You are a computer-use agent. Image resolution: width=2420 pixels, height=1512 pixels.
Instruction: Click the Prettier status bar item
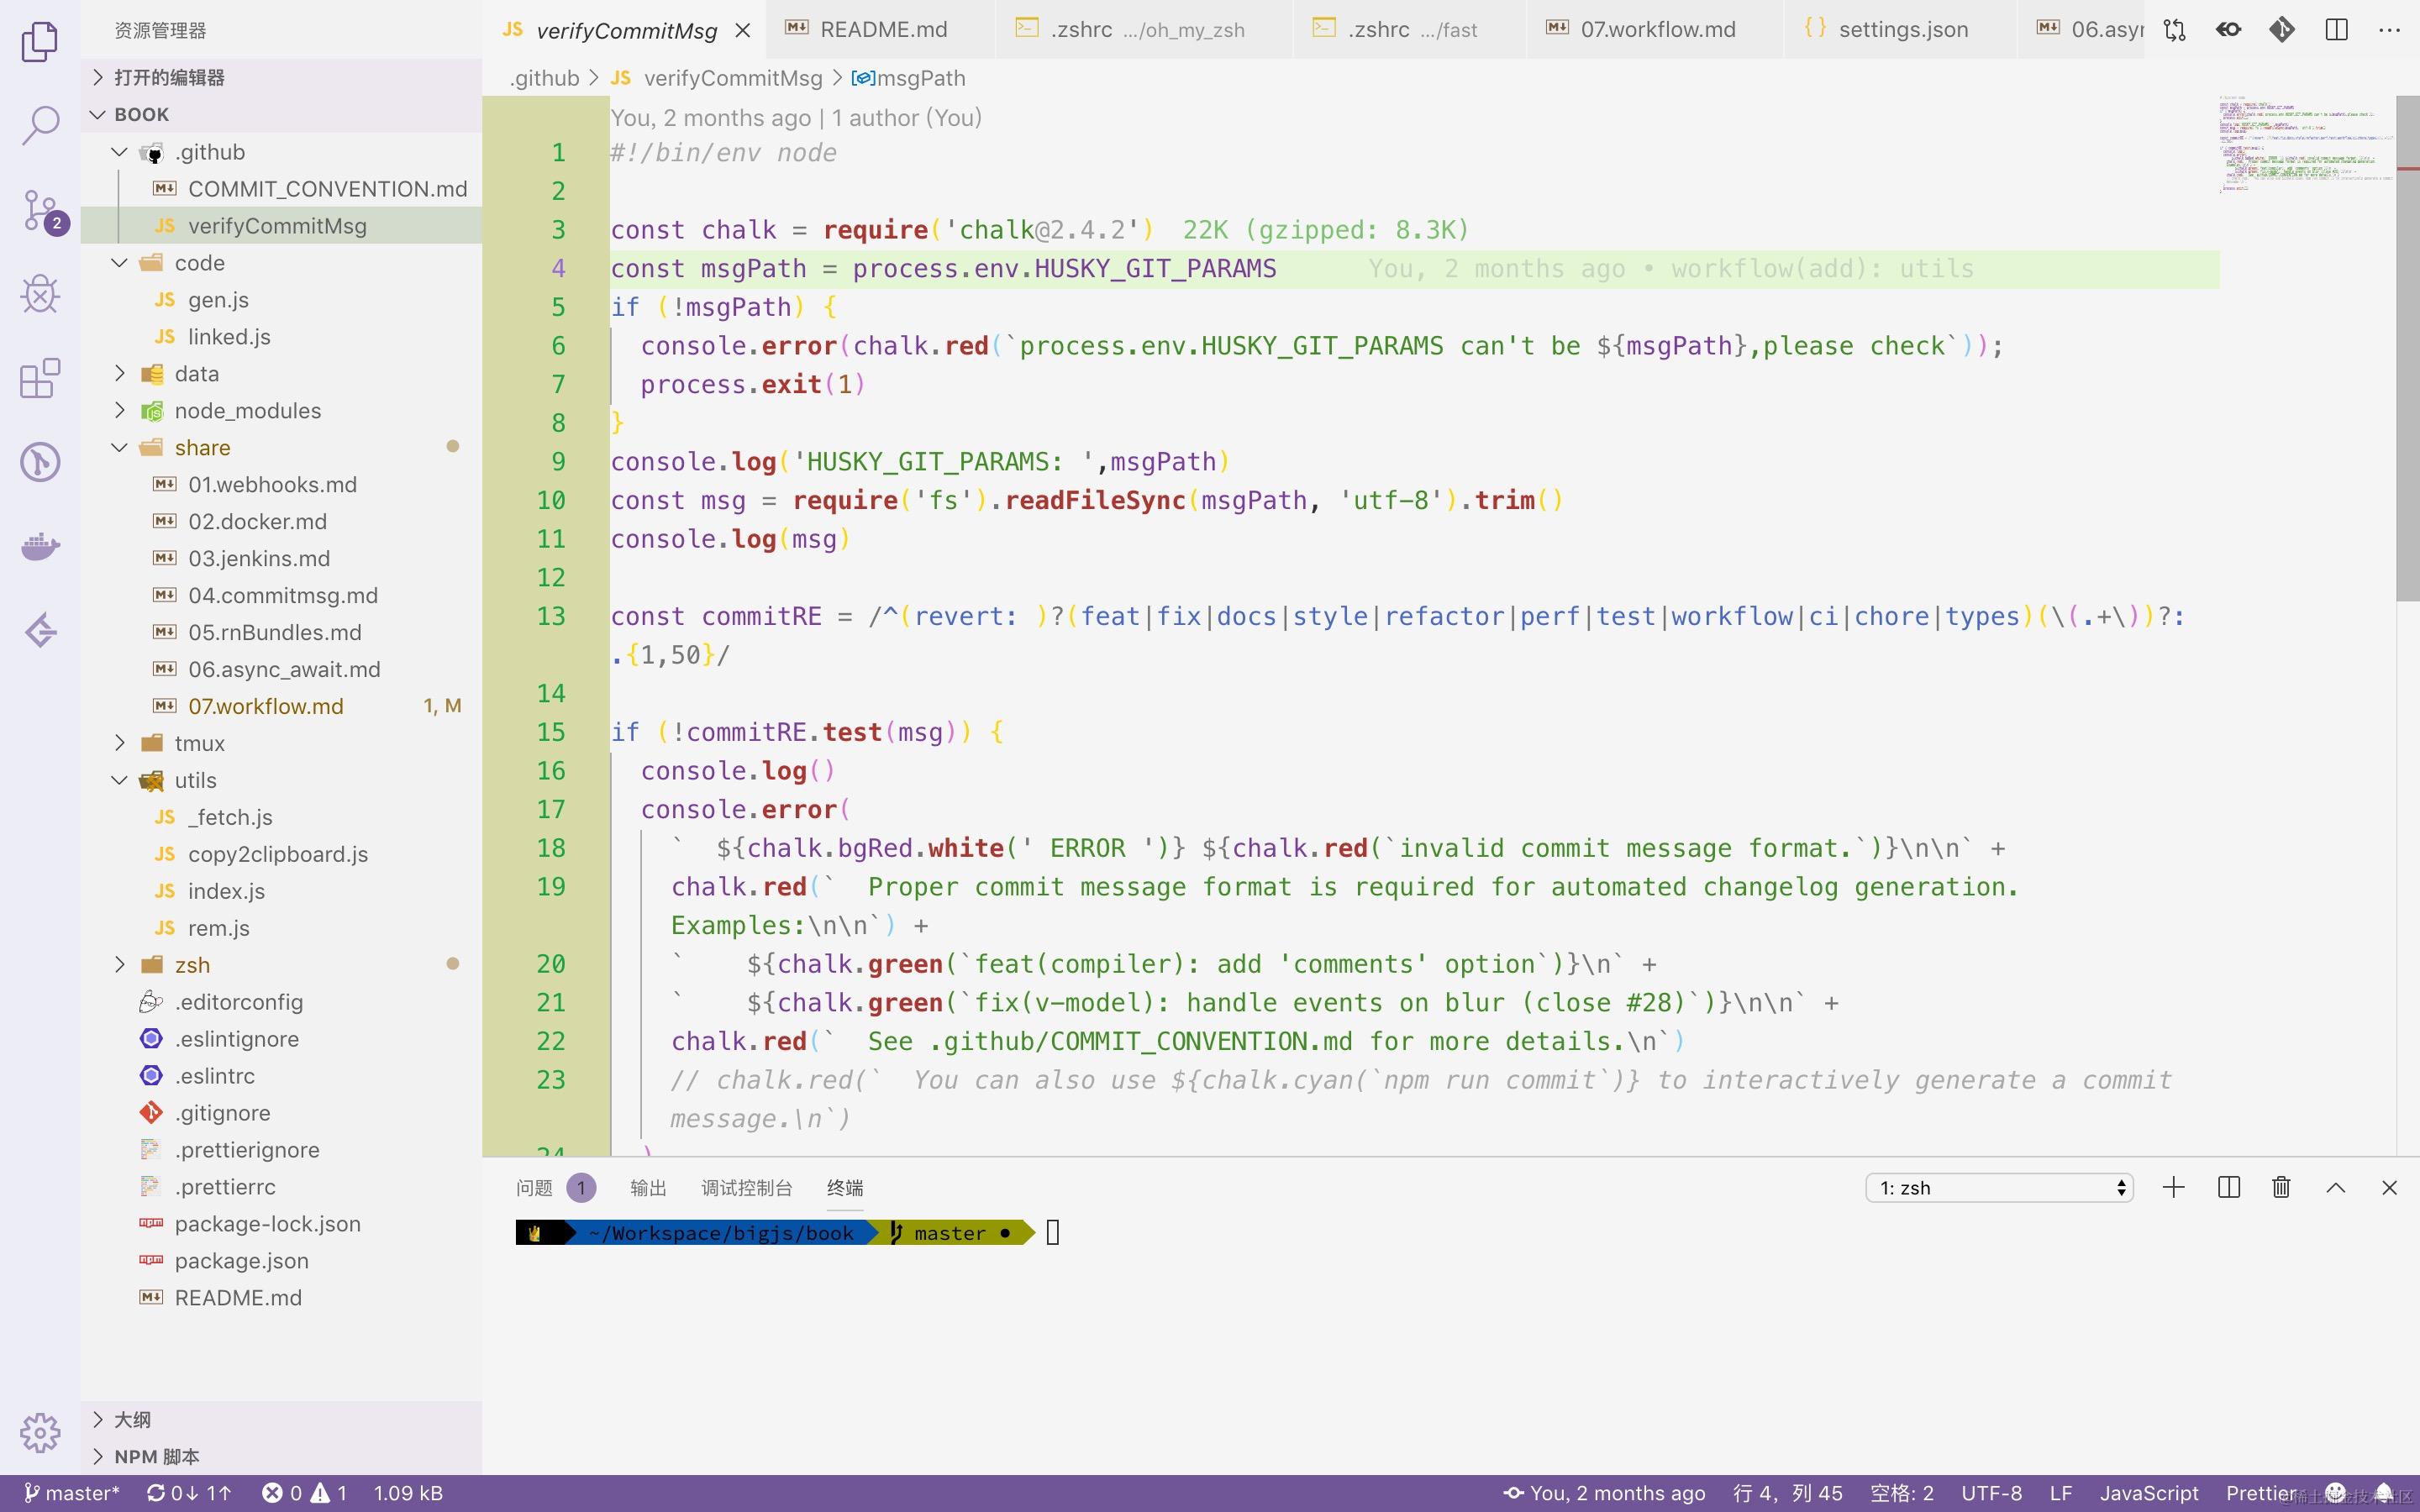(x=2261, y=1492)
